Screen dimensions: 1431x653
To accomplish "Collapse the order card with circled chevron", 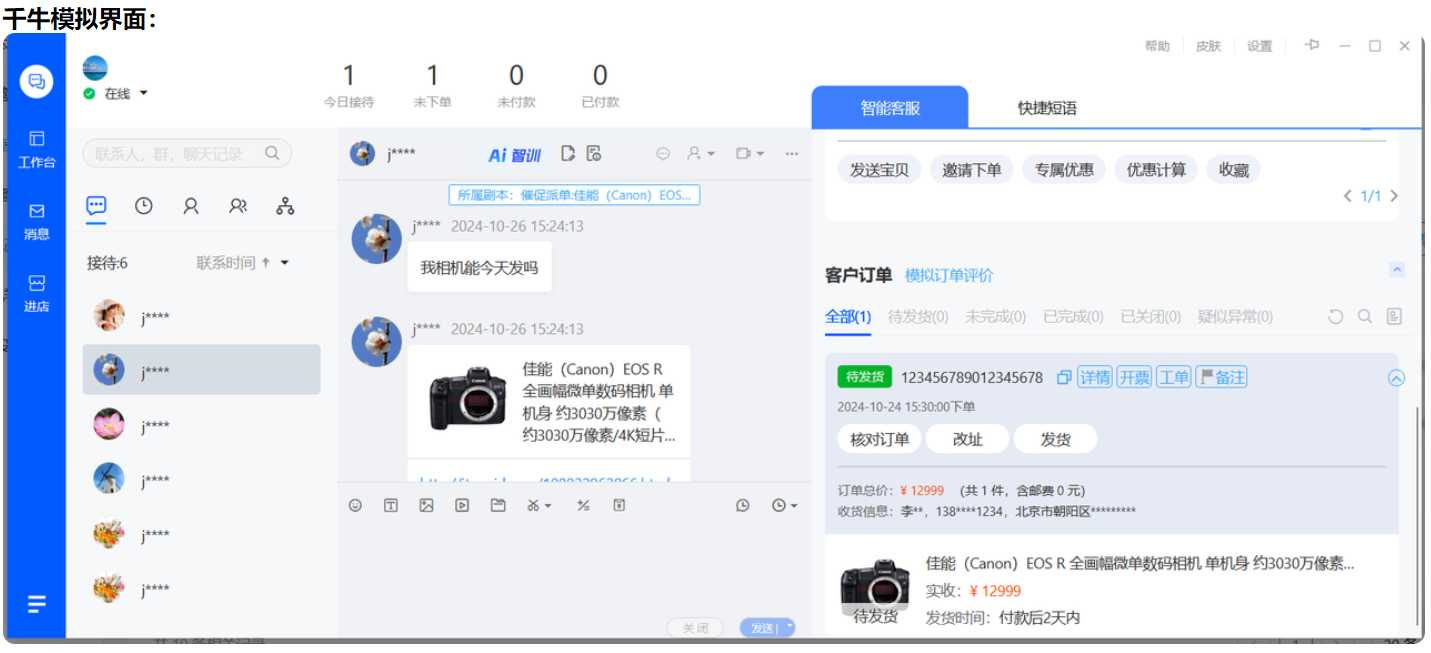I will coord(1397,377).
